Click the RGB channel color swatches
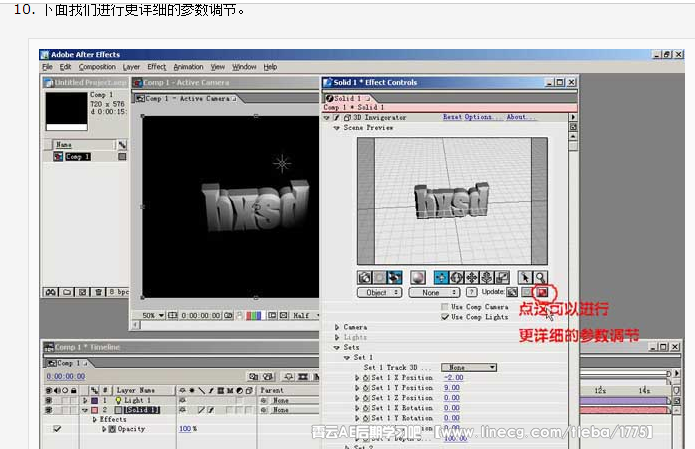 click(x=254, y=316)
